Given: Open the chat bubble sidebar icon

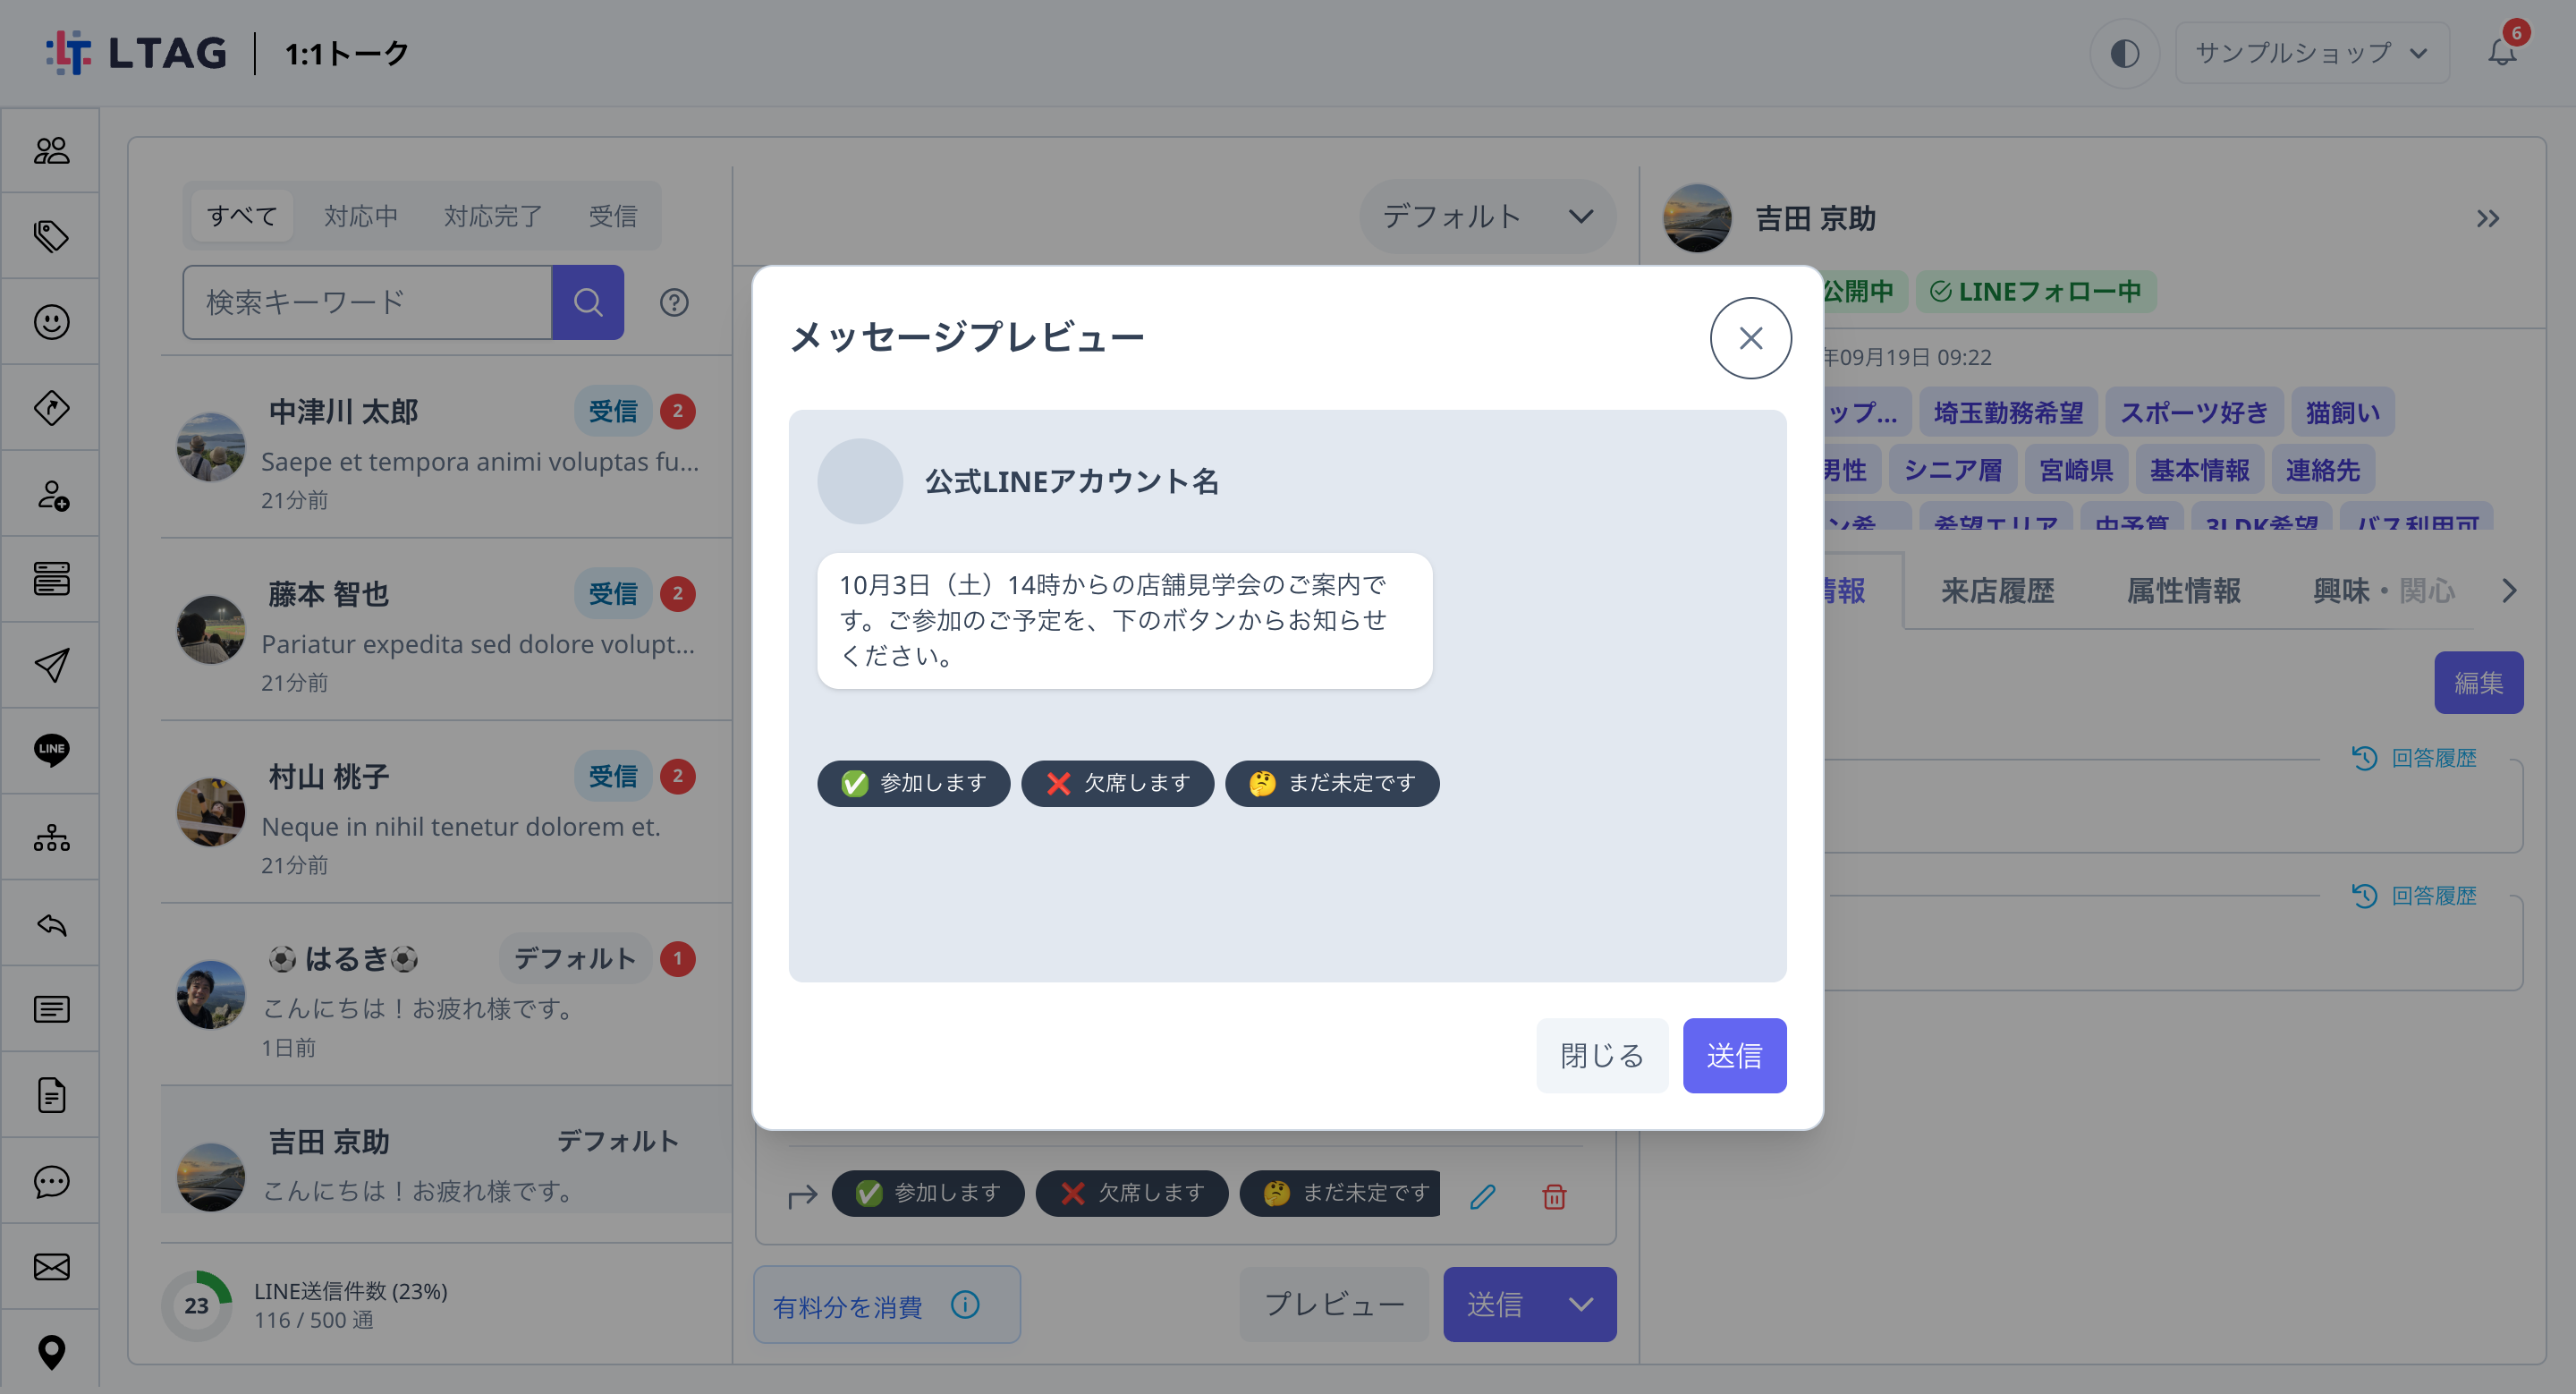Looking at the screenshot, I should (51, 1181).
